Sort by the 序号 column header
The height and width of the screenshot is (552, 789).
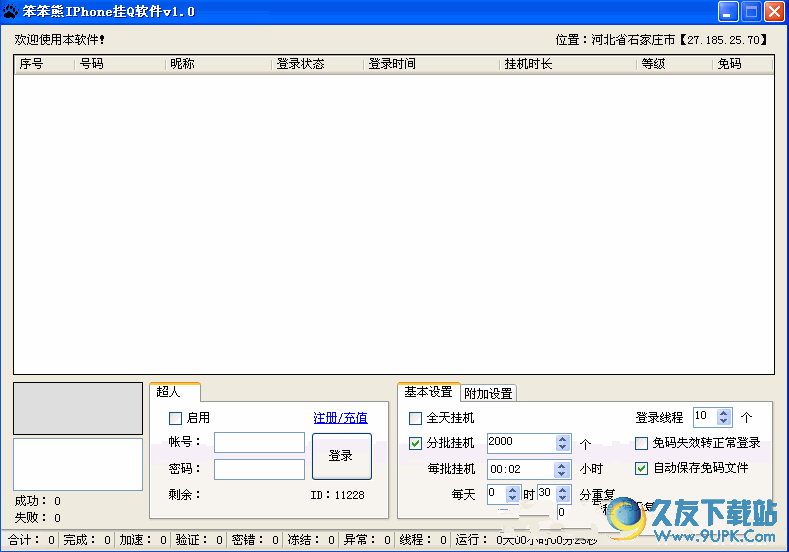45,64
